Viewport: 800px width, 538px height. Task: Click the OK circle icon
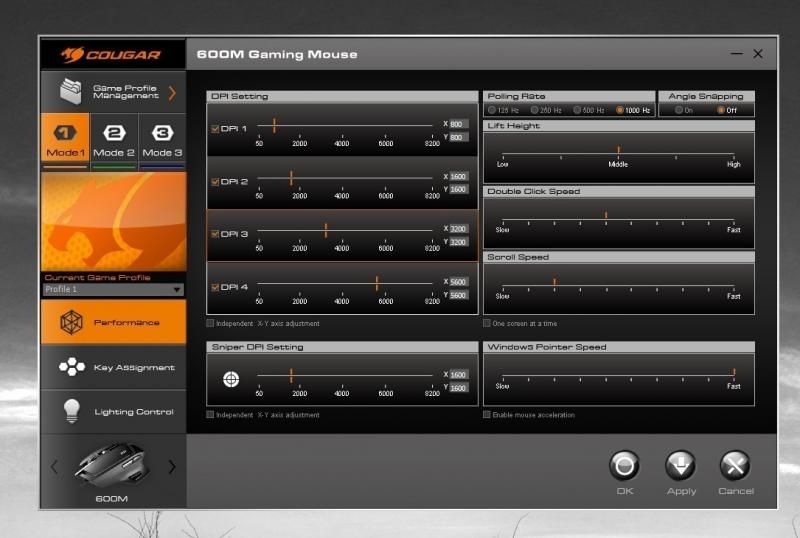tap(624, 465)
